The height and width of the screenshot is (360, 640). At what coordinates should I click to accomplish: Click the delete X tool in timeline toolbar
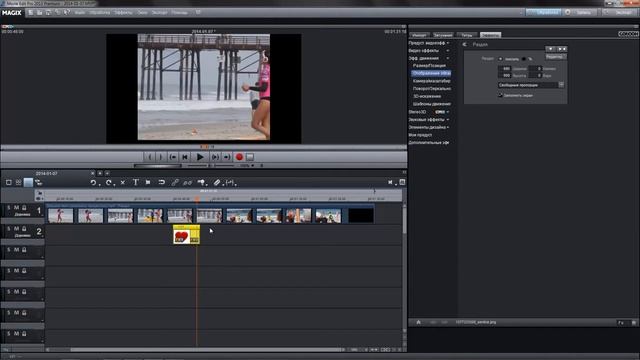pos(122,182)
